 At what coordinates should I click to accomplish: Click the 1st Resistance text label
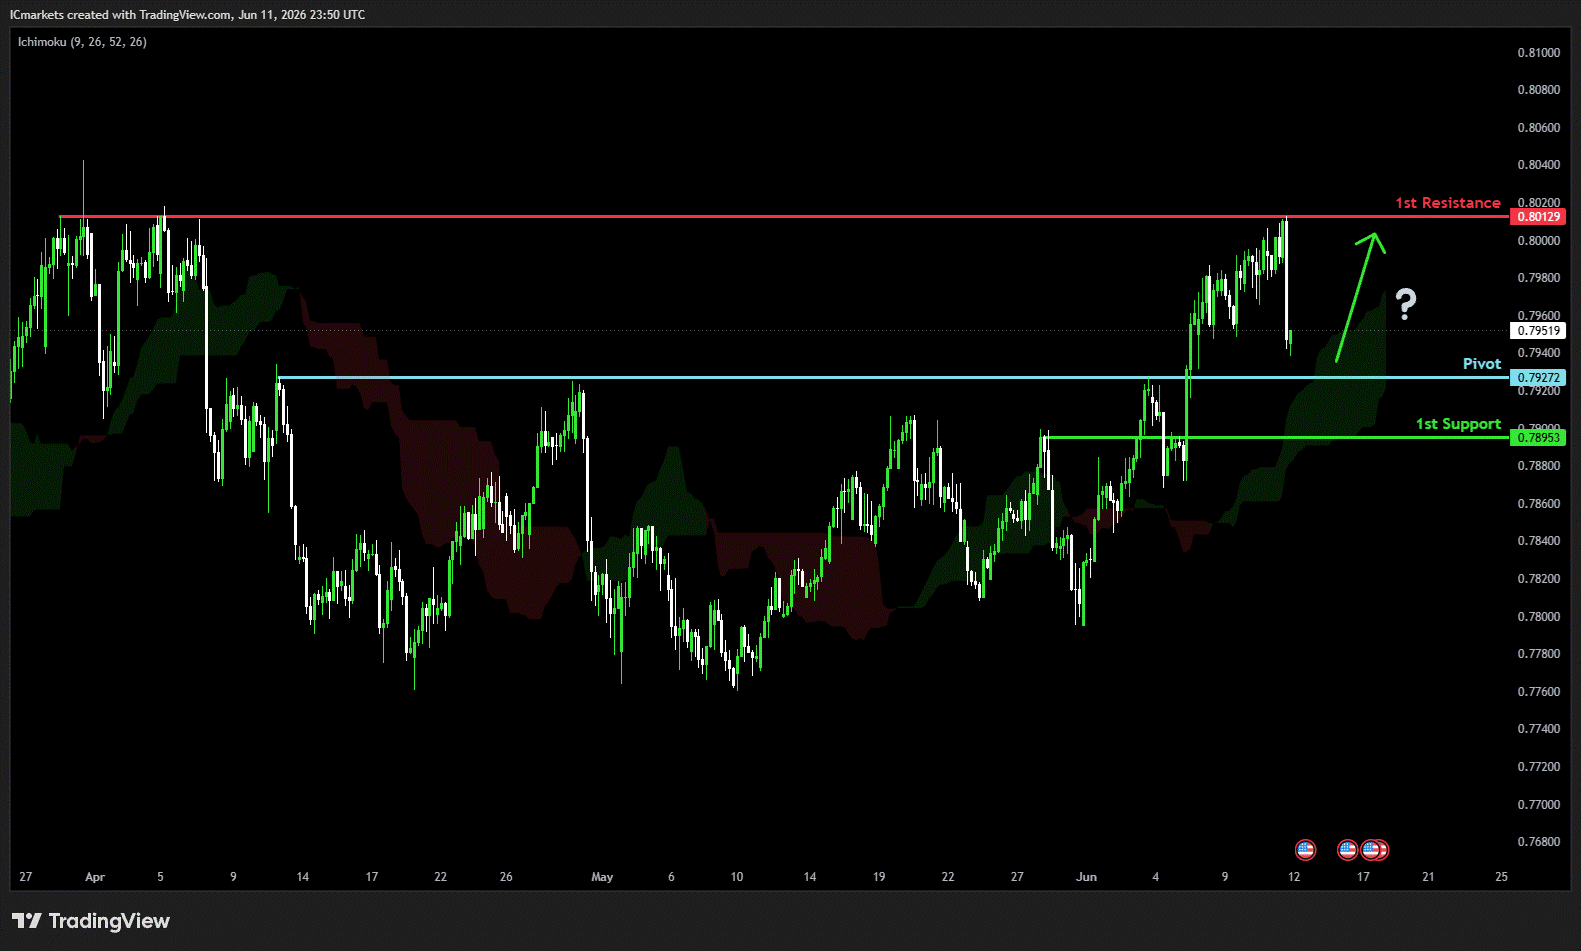[1448, 203]
